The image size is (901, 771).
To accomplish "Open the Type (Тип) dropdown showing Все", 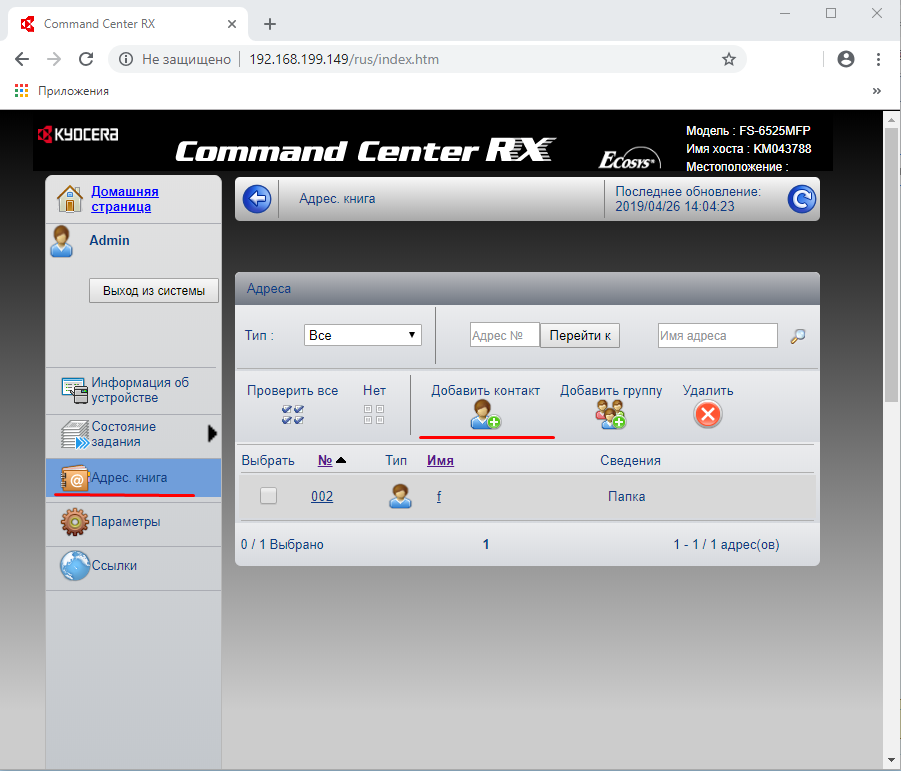I will (x=362, y=336).
